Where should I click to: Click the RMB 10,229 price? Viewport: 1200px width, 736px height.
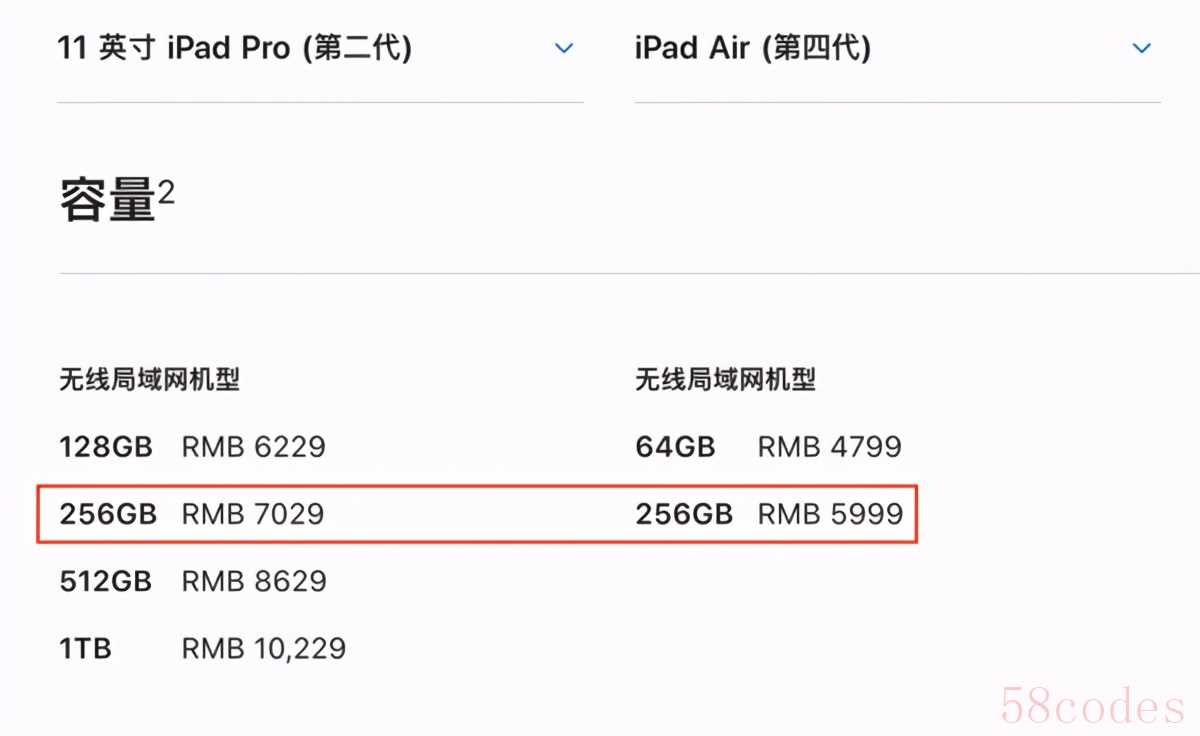(x=263, y=648)
